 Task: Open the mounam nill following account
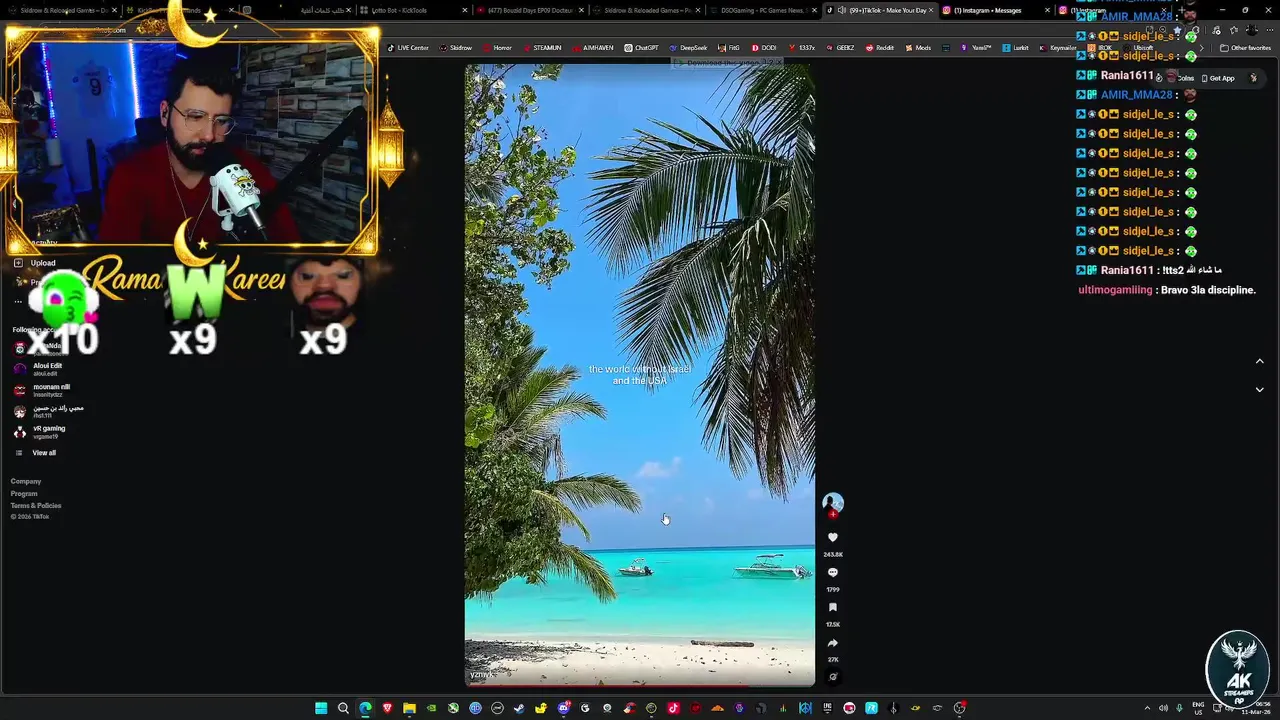(51, 390)
